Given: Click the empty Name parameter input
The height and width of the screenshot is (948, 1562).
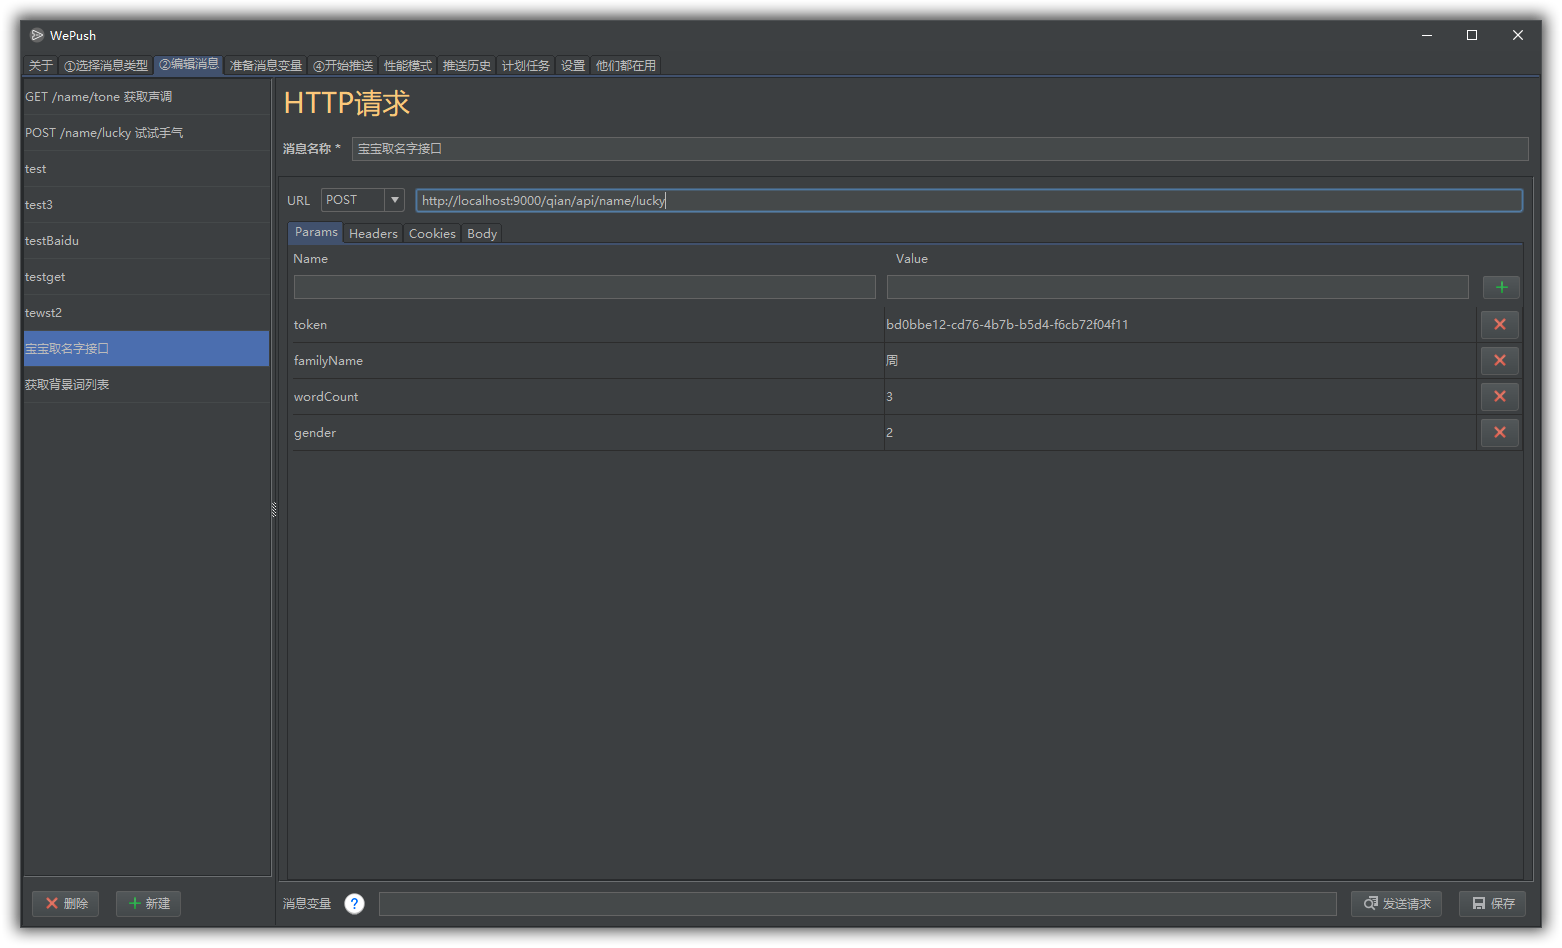Looking at the screenshot, I should pyautogui.click(x=585, y=287).
